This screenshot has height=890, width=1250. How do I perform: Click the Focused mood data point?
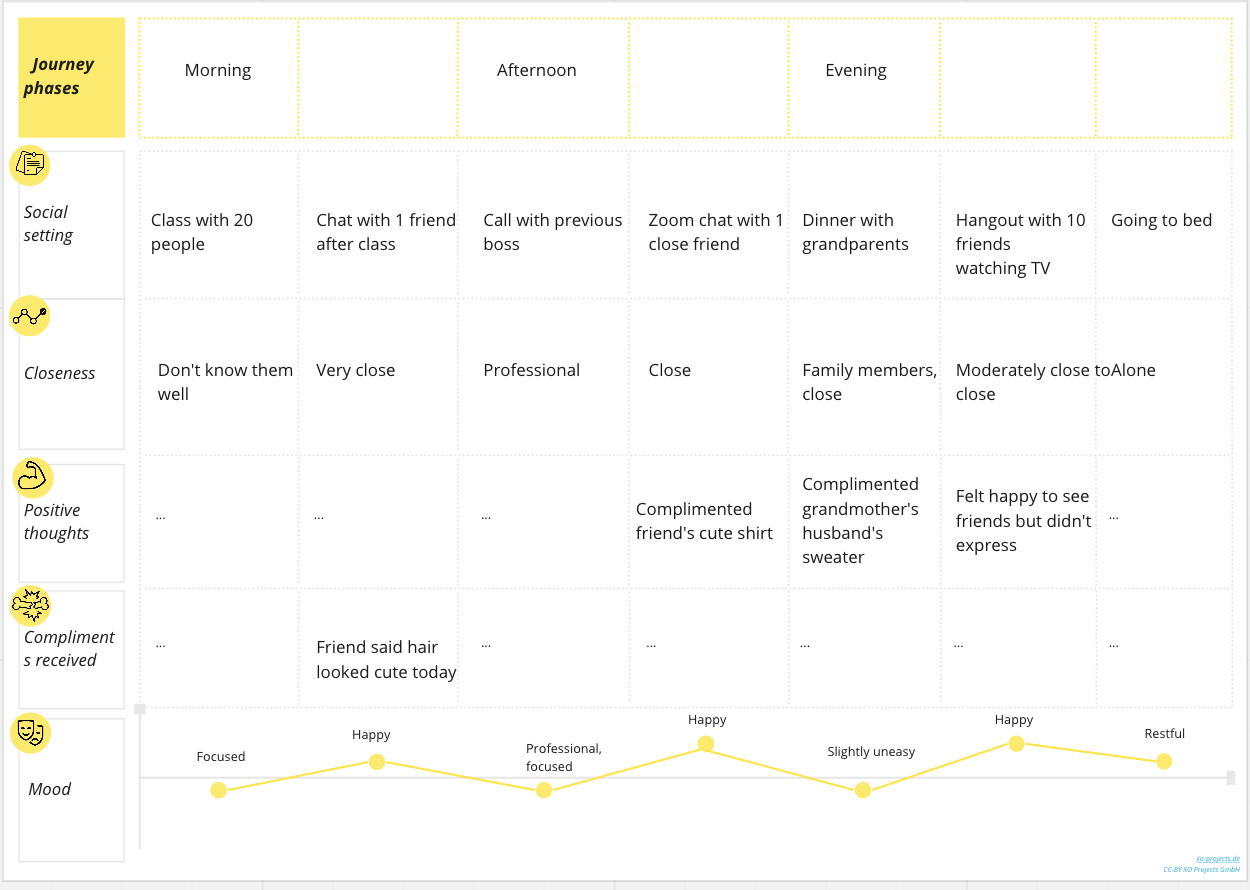(219, 790)
